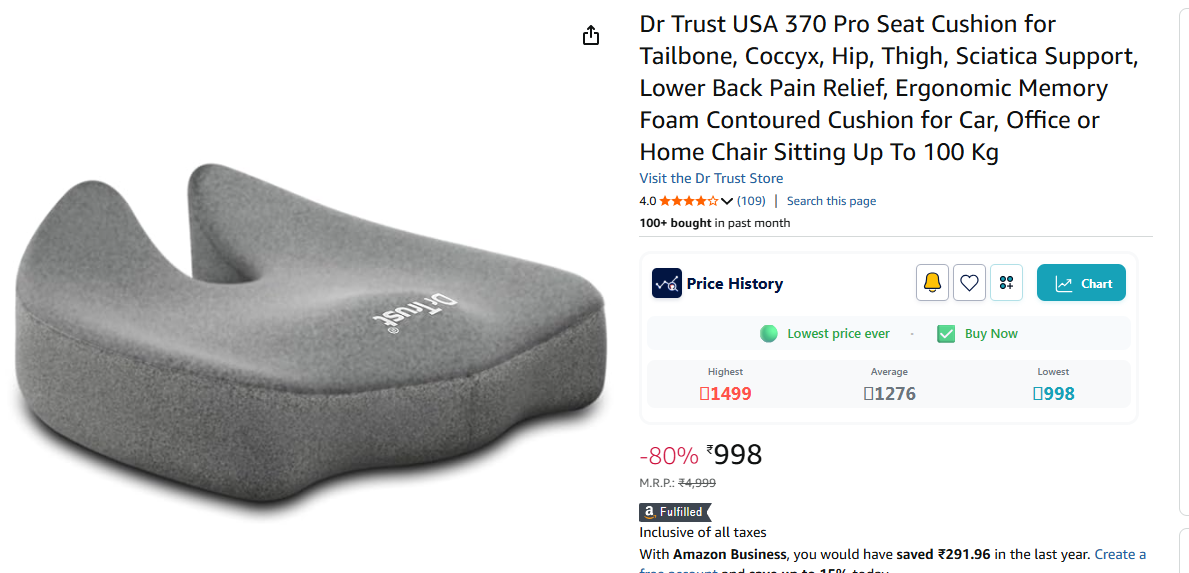The image size is (1189, 573).
Task: Add to wishlist with the heart icon
Action: pos(969,283)
